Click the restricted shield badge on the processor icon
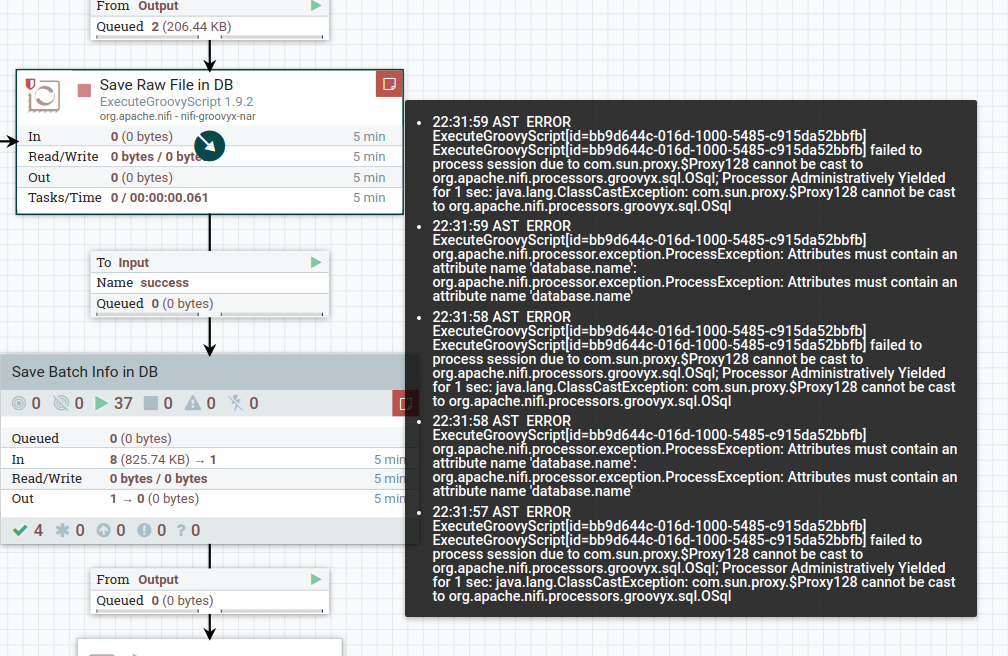Screen dimensions: 1008x656 click(x=30, y=84)
